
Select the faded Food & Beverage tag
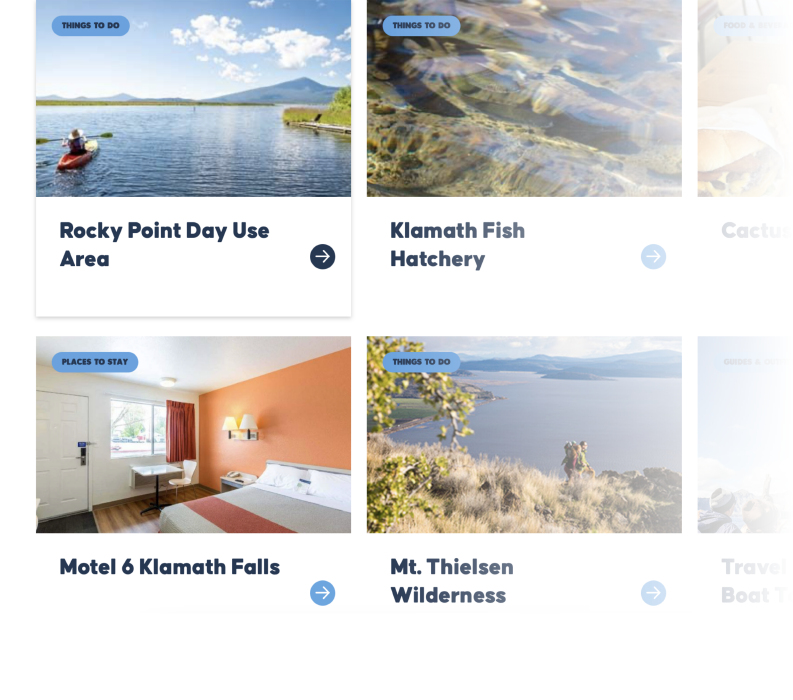coord(753,26)
